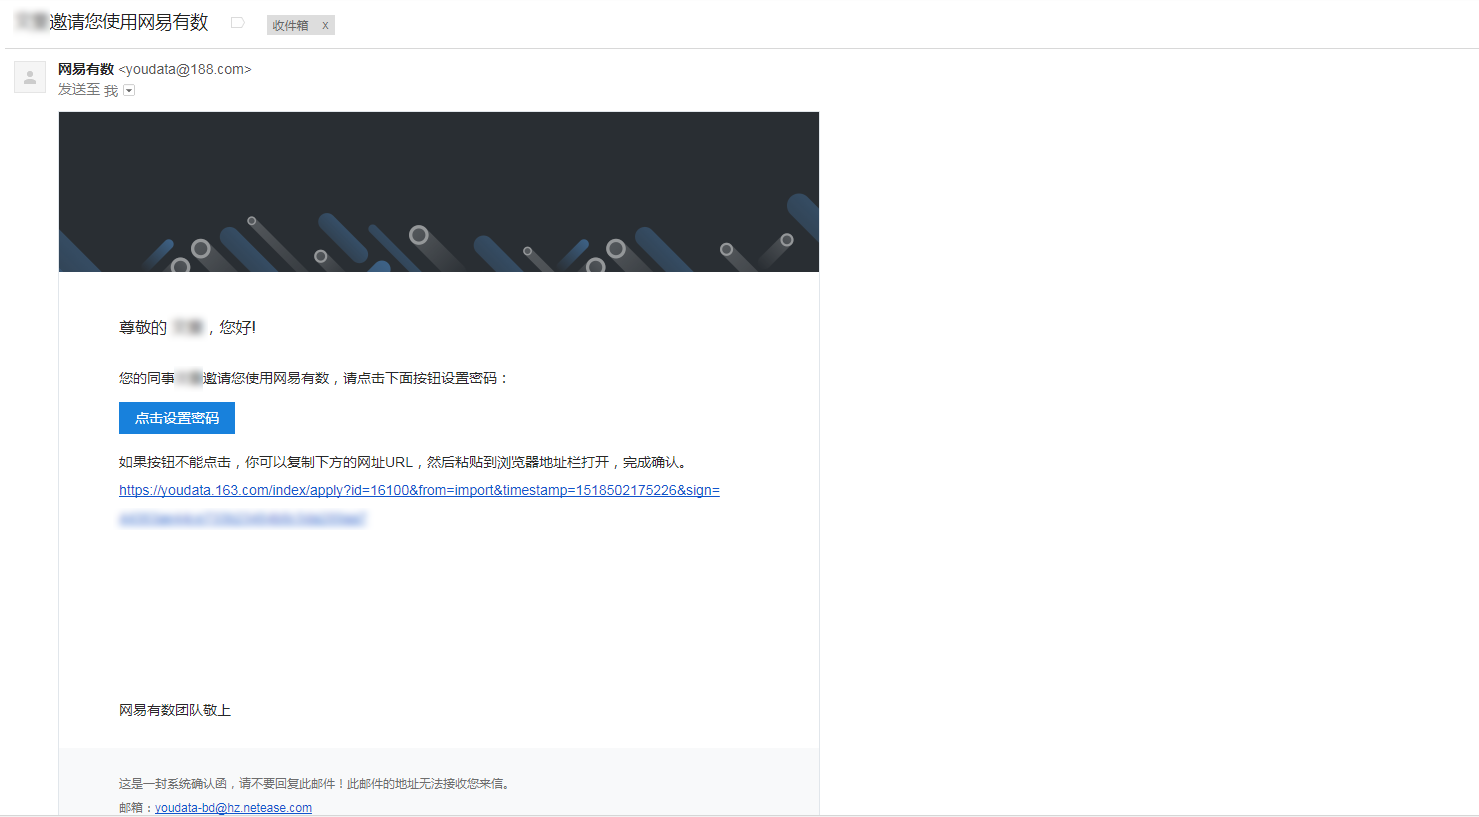Click the 点击设置密码 button
1479x817 pixels.
pos(177,418)
